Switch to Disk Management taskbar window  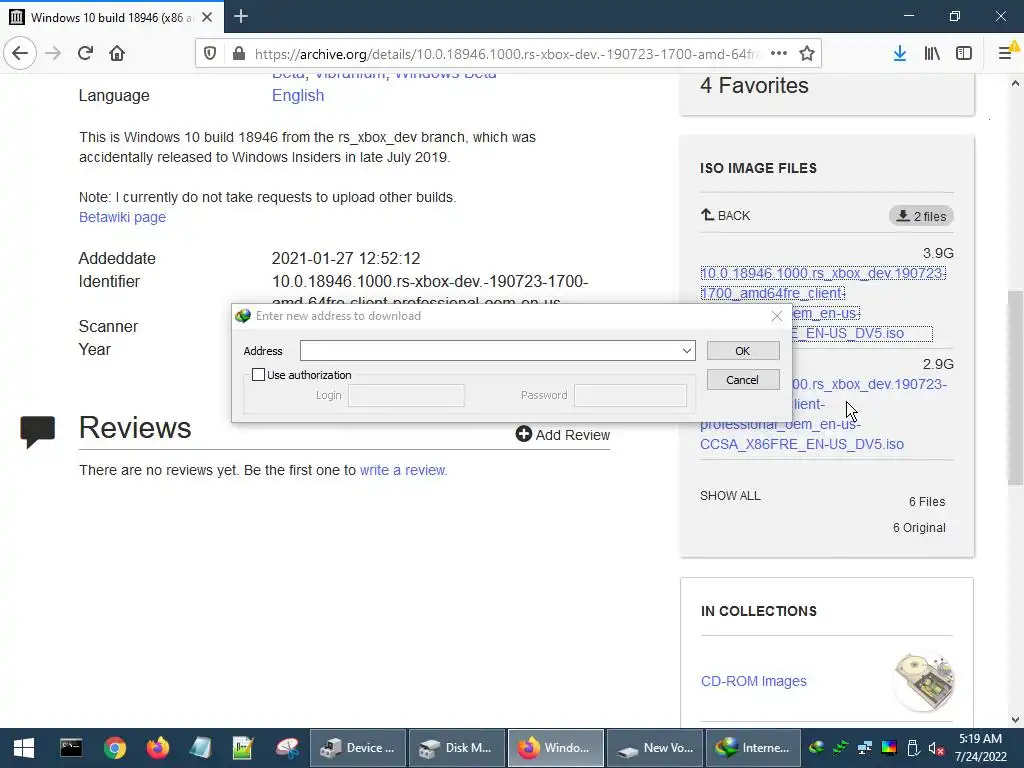[456, 748]
